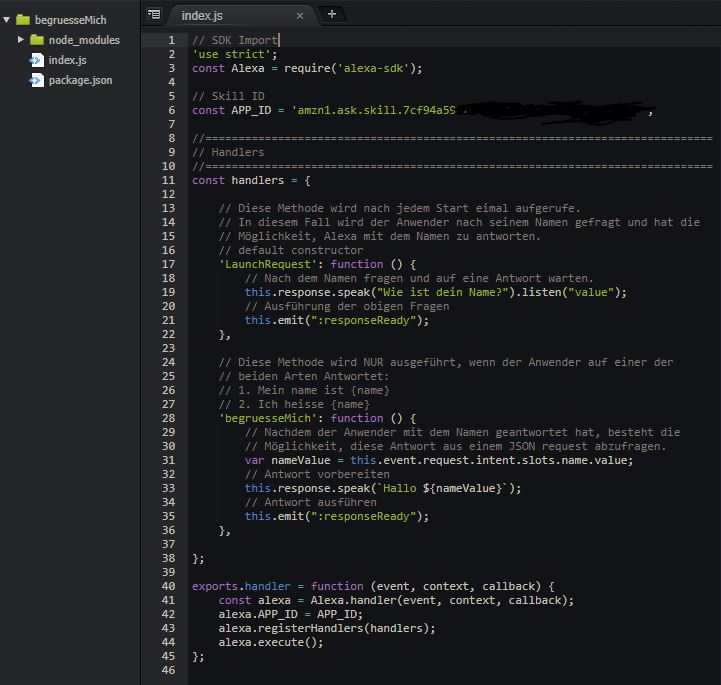
Task: Click the node_modules folder icon
Action: (x=37, y=40)
